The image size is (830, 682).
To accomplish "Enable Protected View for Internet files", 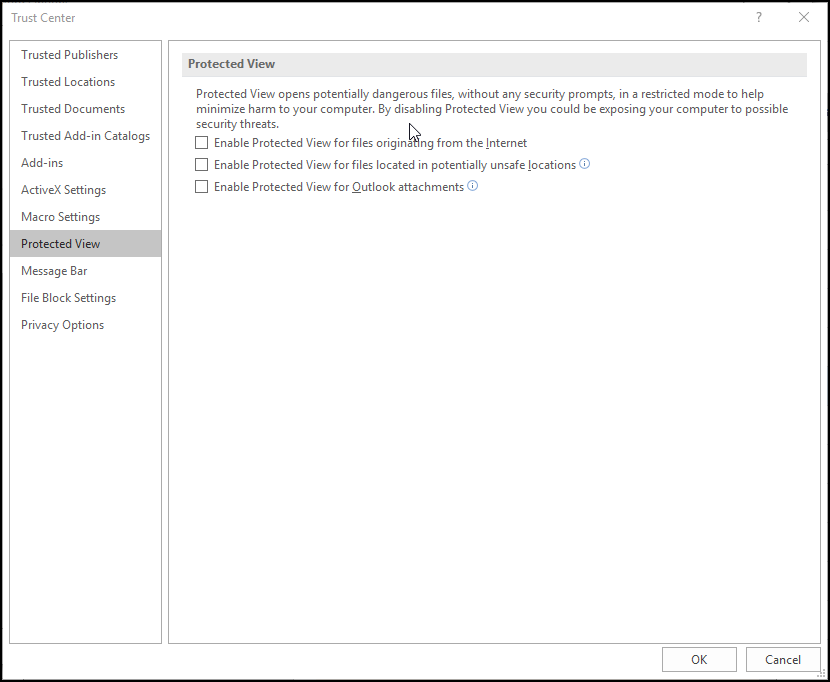I will [202, 143].
